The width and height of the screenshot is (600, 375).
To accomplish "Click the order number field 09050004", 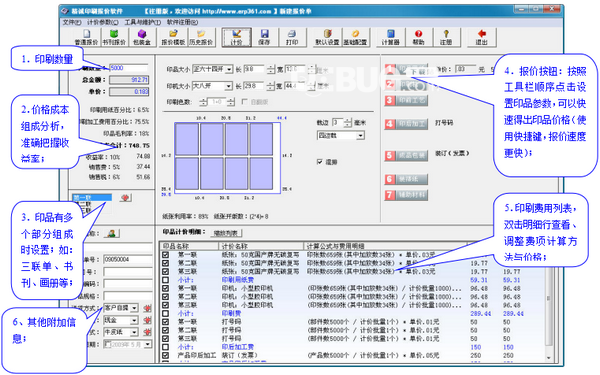I will tap(128, 259).
